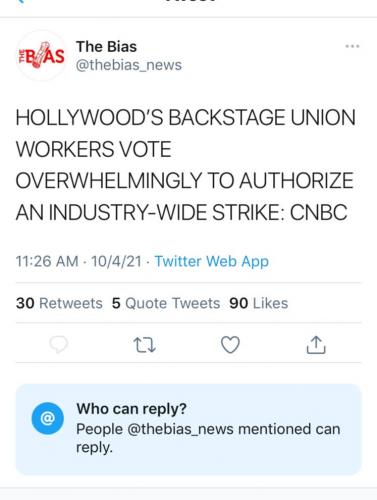Retweet using the retweet arrows icon
Image resolution: width=377 pixels, height=500 pixels.
(144, 345)
